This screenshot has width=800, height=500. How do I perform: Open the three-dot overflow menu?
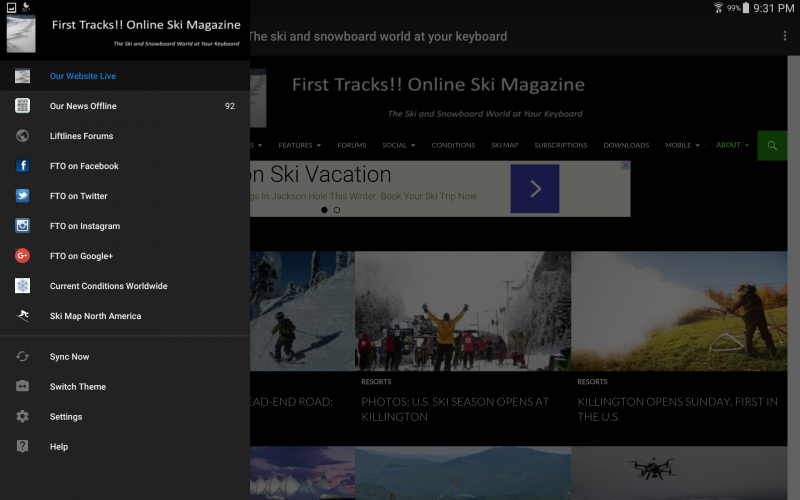pos(785,36)
